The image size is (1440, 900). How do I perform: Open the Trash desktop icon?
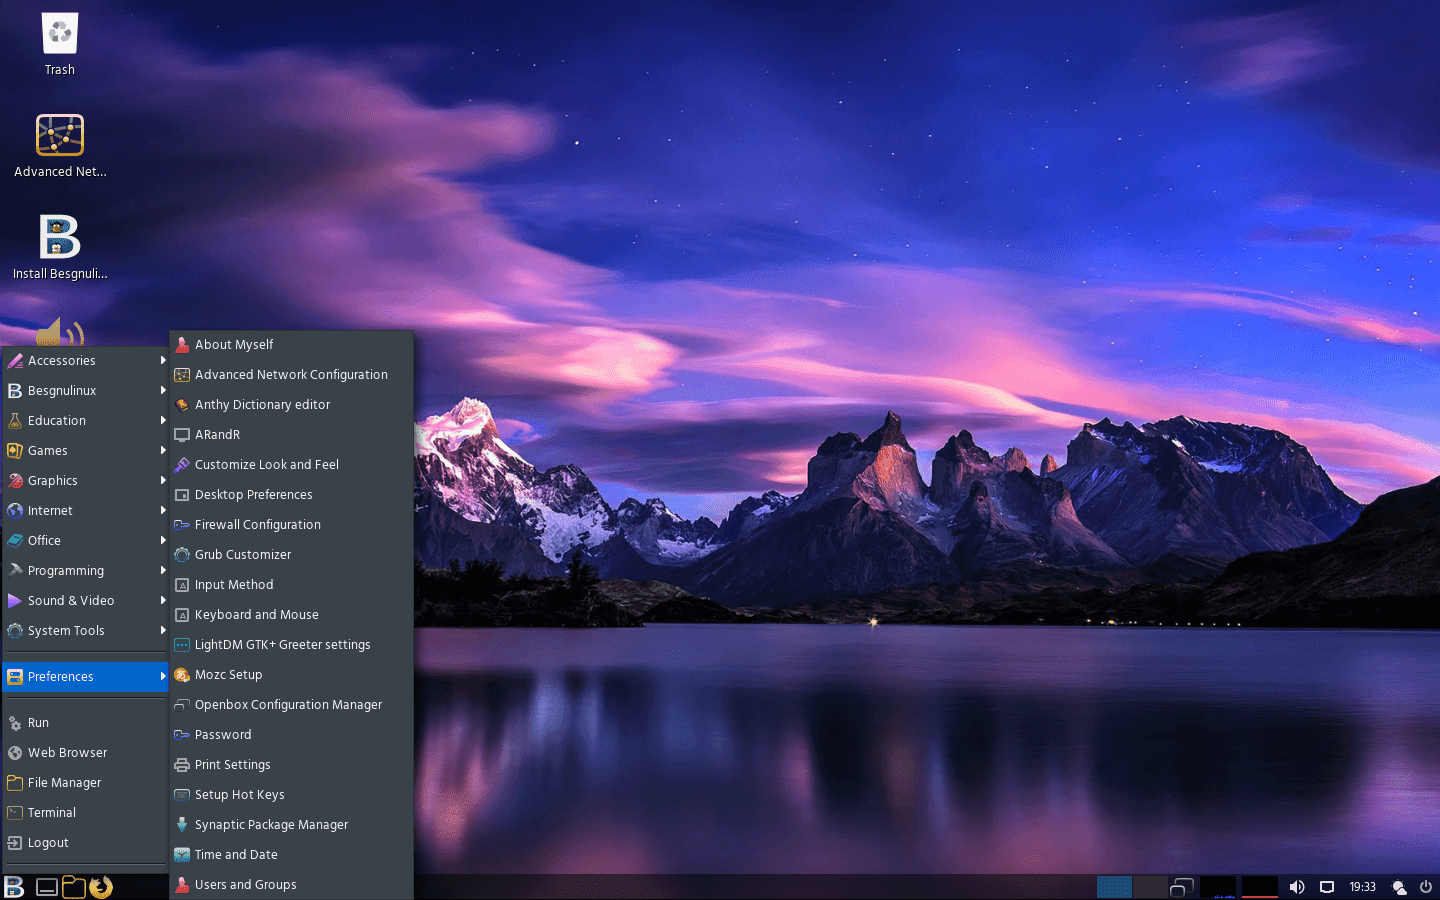(60, 44)
